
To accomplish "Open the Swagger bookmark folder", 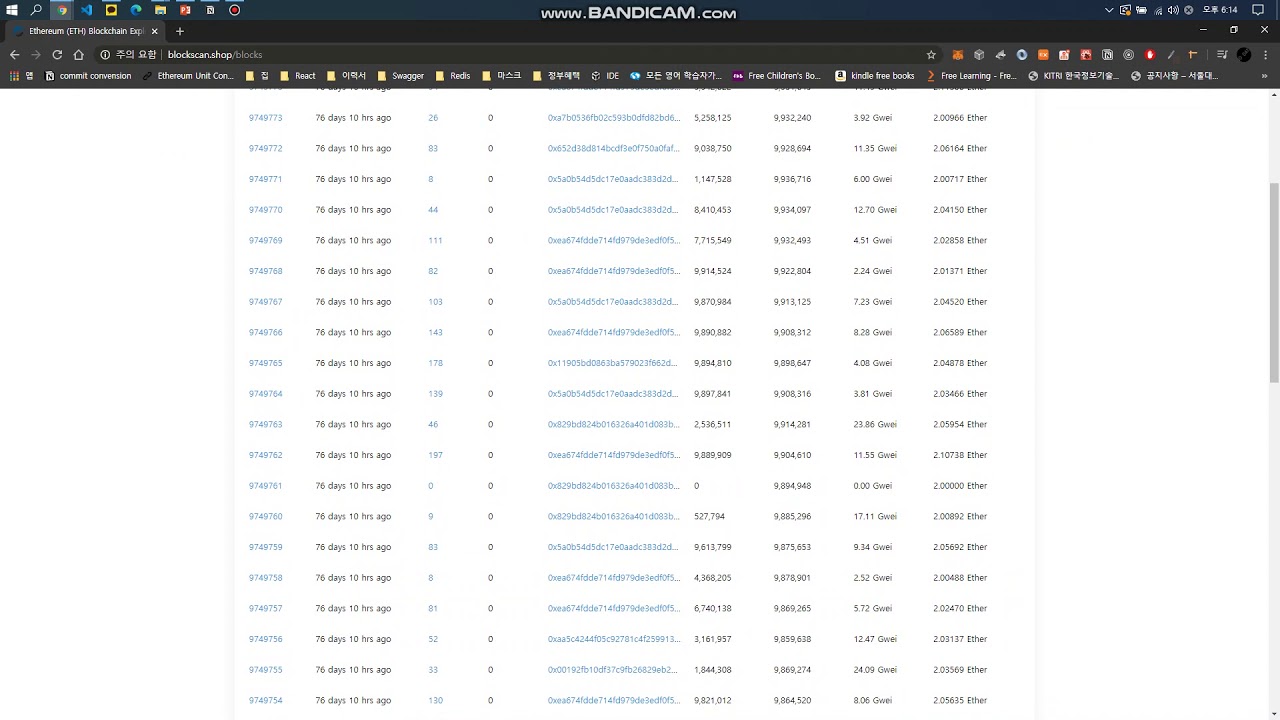I will (x=400, y=76).
